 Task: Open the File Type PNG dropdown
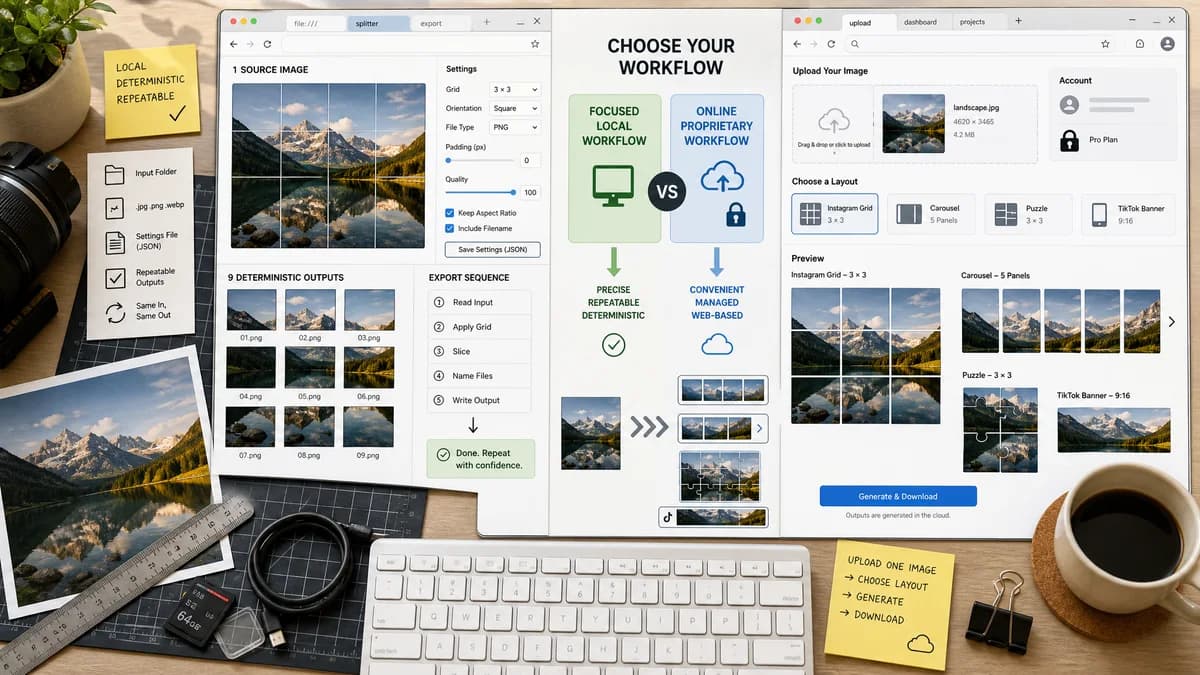click(x=515, y=127)
